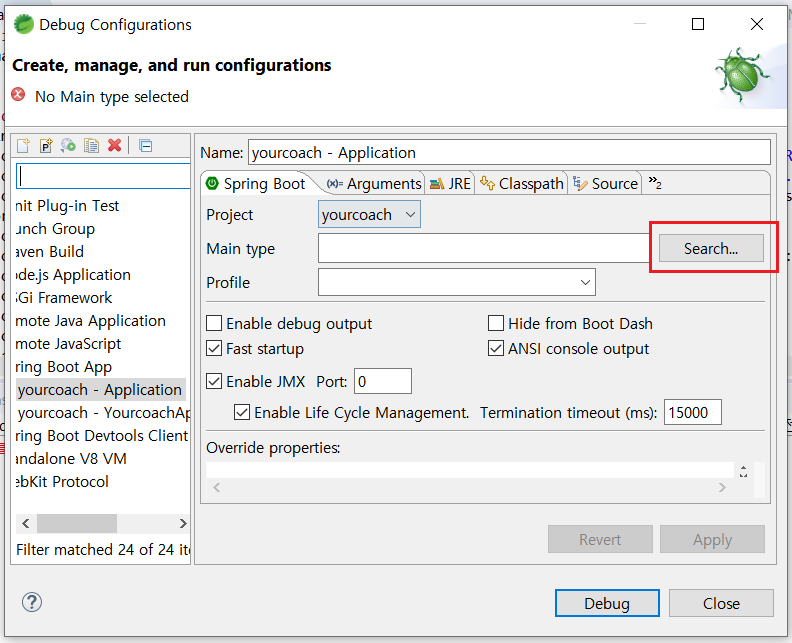Open the help question mark icon
Viewport: 792px width, 643px height.
coord(32,602)
